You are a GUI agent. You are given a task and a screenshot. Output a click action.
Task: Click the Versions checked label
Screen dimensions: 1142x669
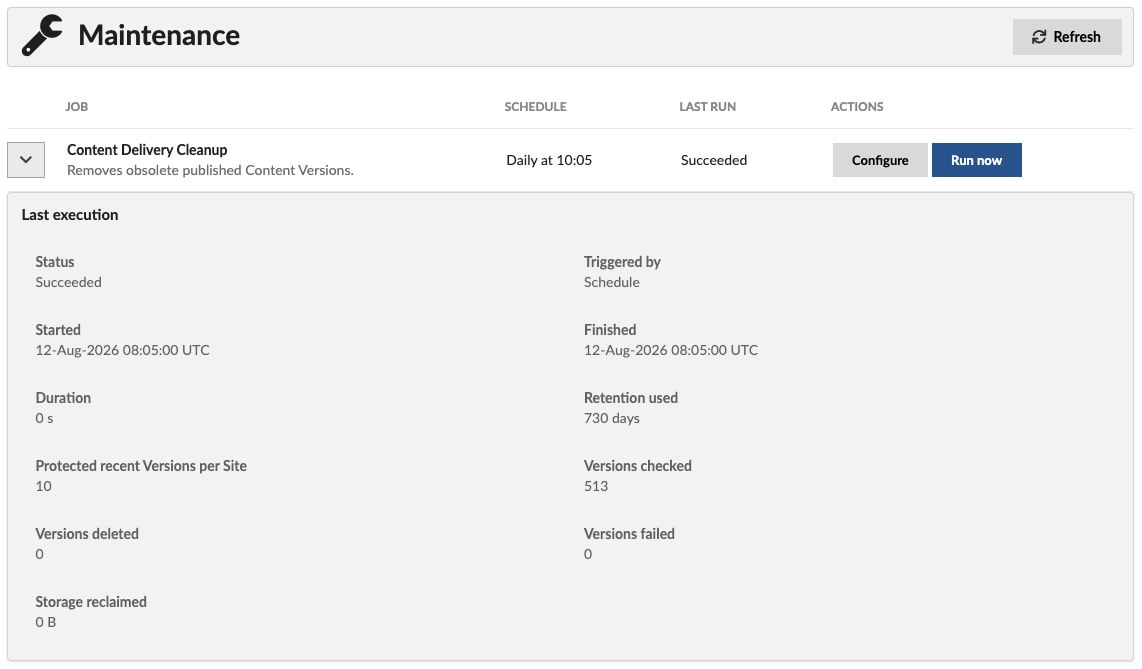(x=638, y=466)
